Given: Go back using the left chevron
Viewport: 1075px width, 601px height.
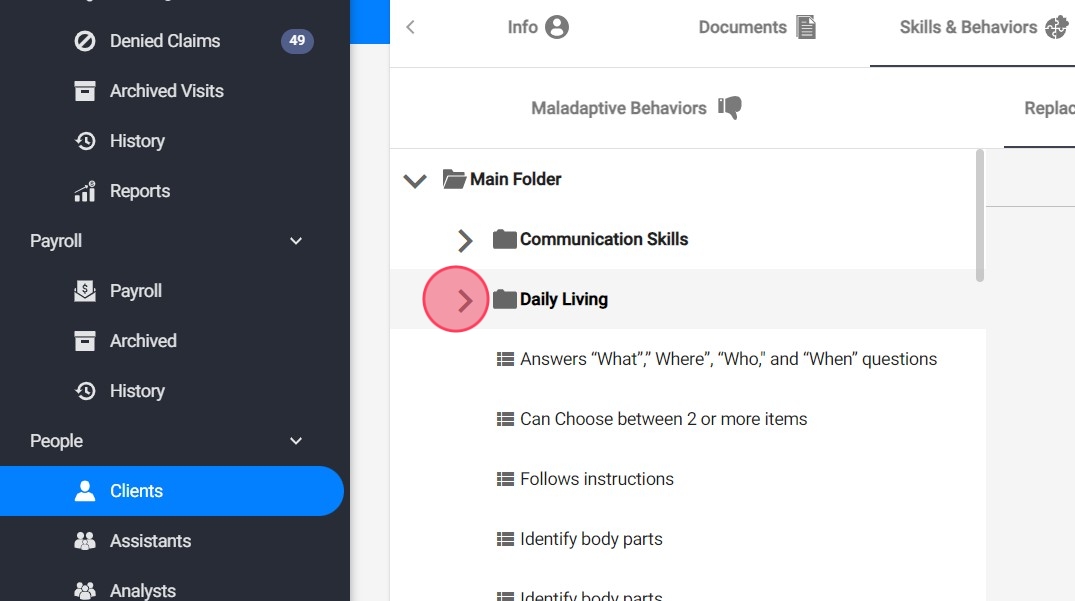Looking at the screenshot, I should [x=410, y=27].
